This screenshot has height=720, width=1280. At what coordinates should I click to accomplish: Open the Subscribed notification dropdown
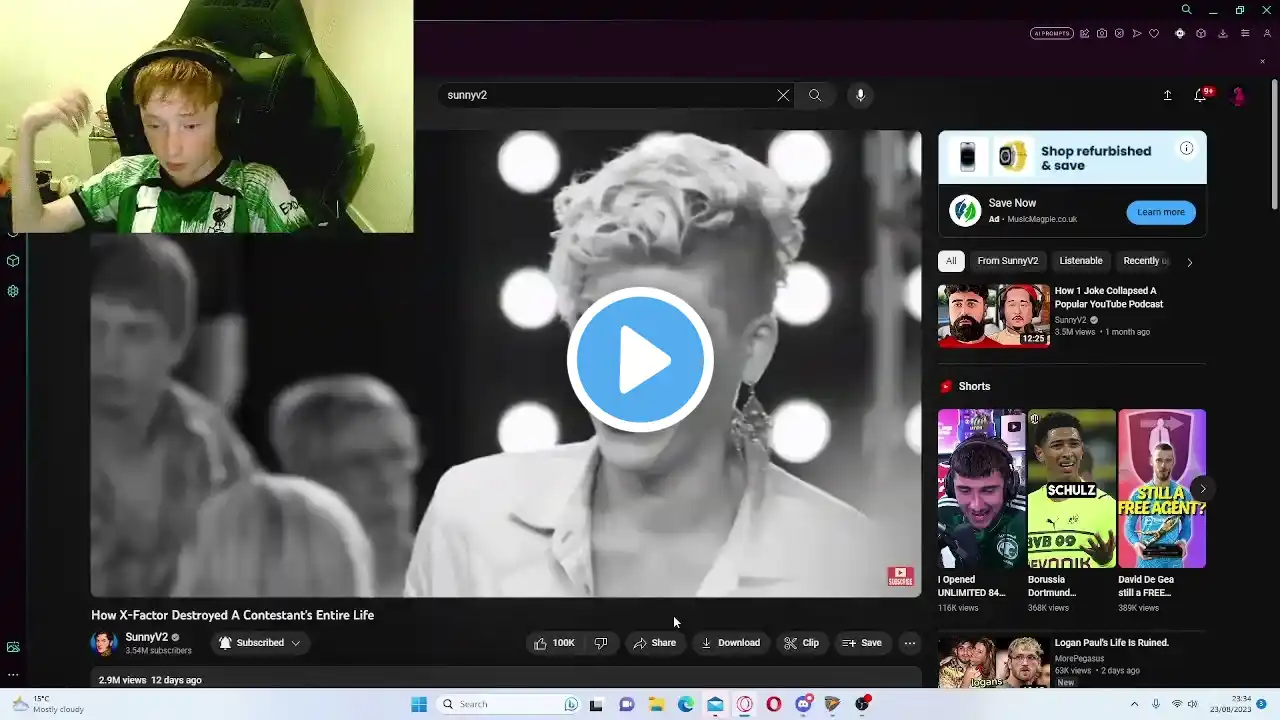[260, 643]
